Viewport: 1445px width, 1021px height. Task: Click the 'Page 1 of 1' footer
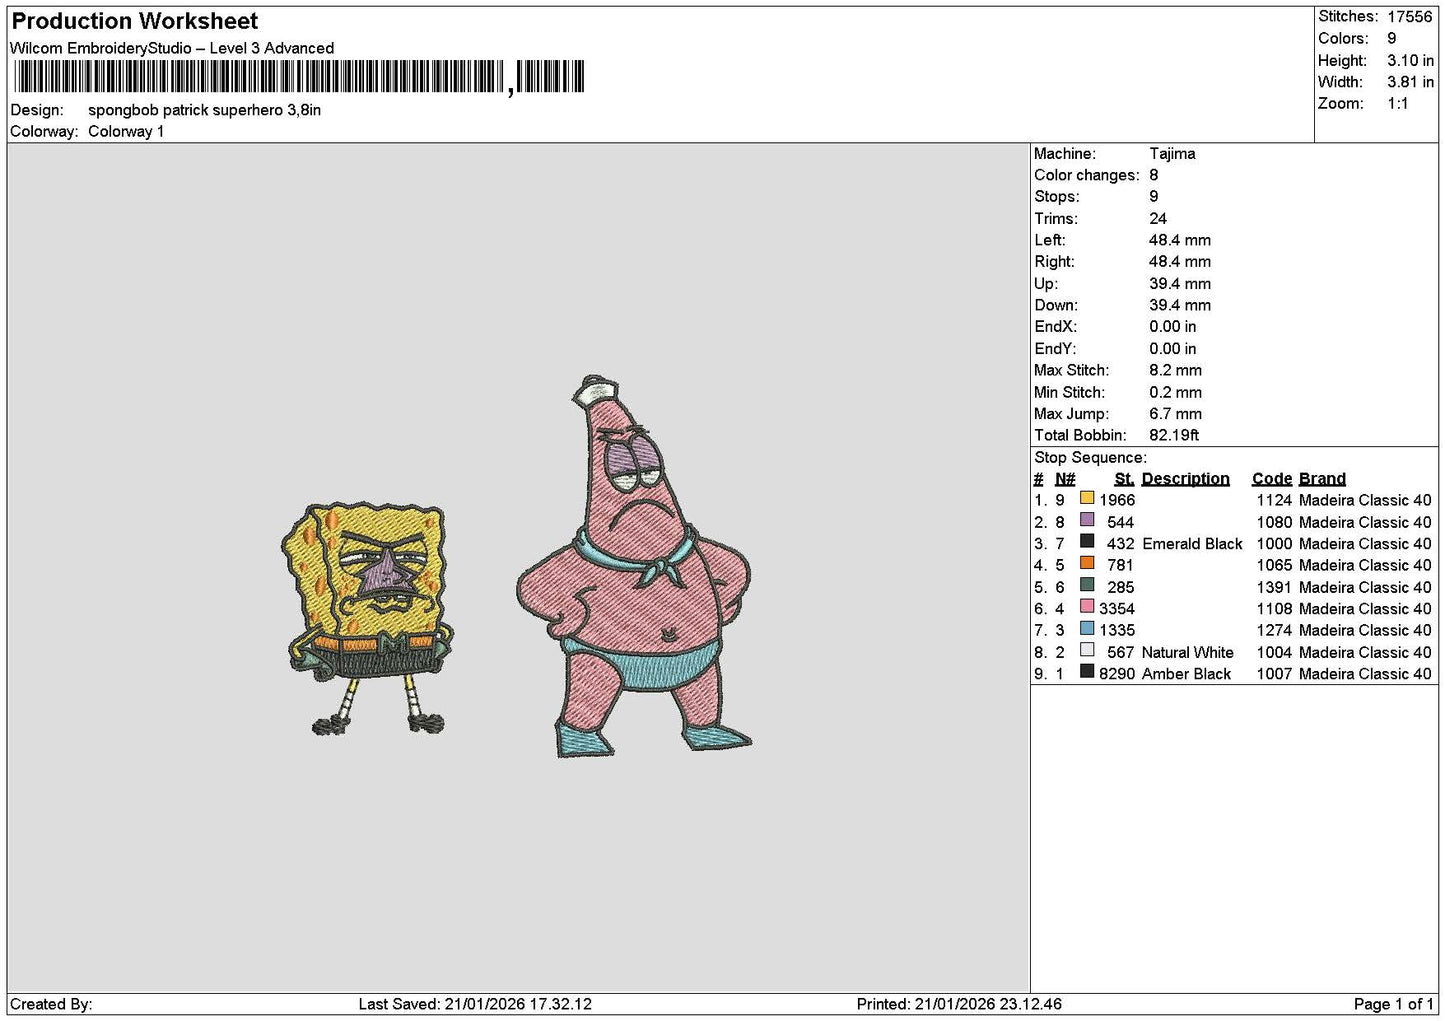[1393, 1004]
